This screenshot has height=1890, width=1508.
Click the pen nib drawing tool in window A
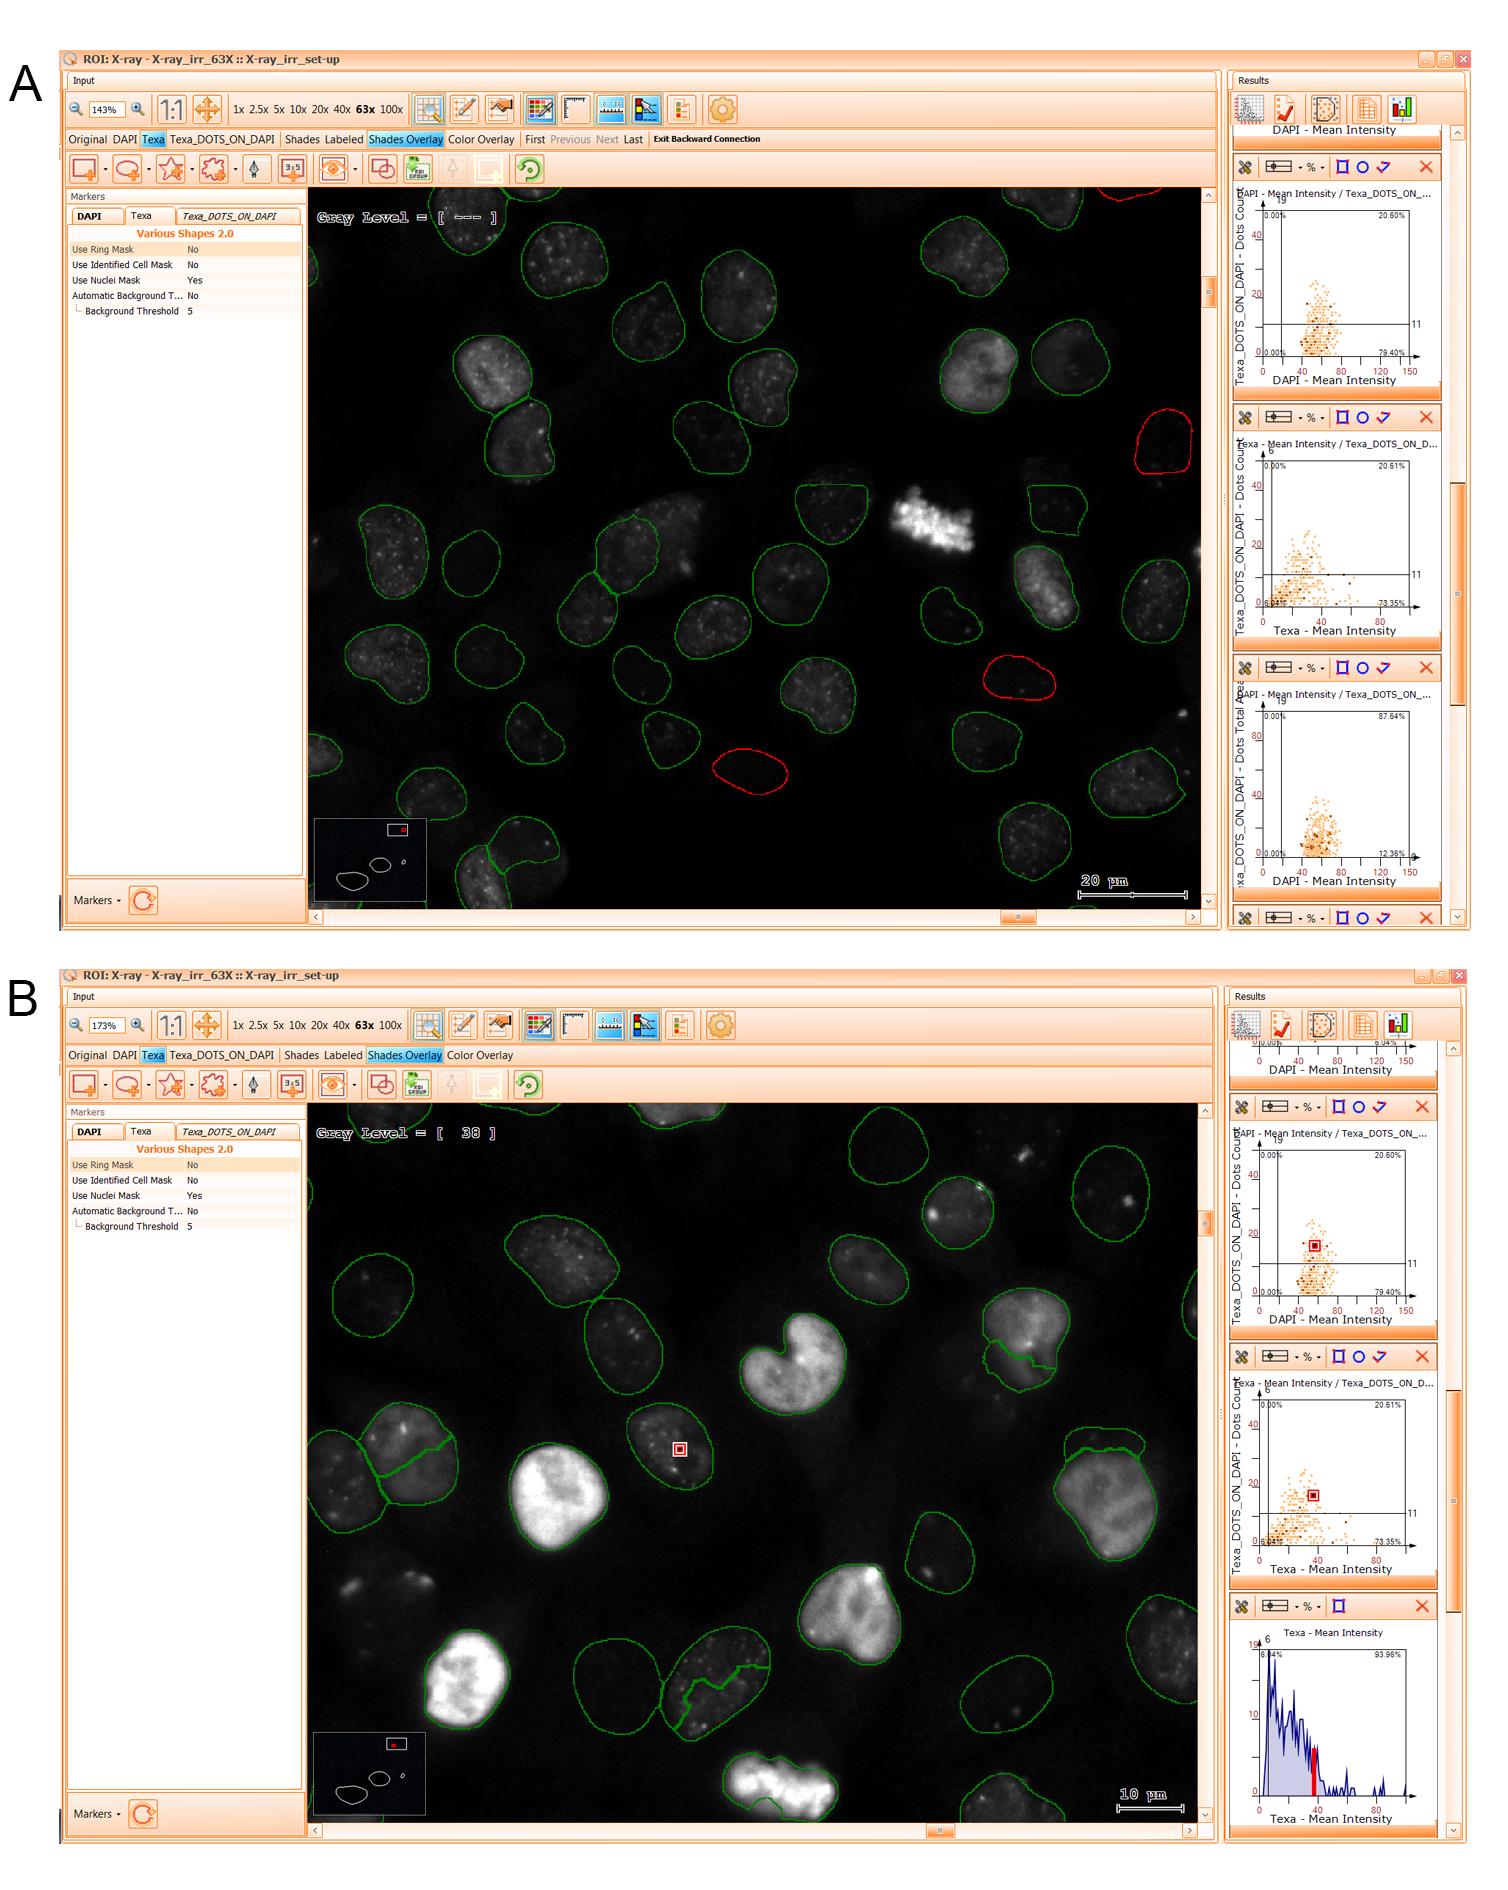[x=255, y=169]
